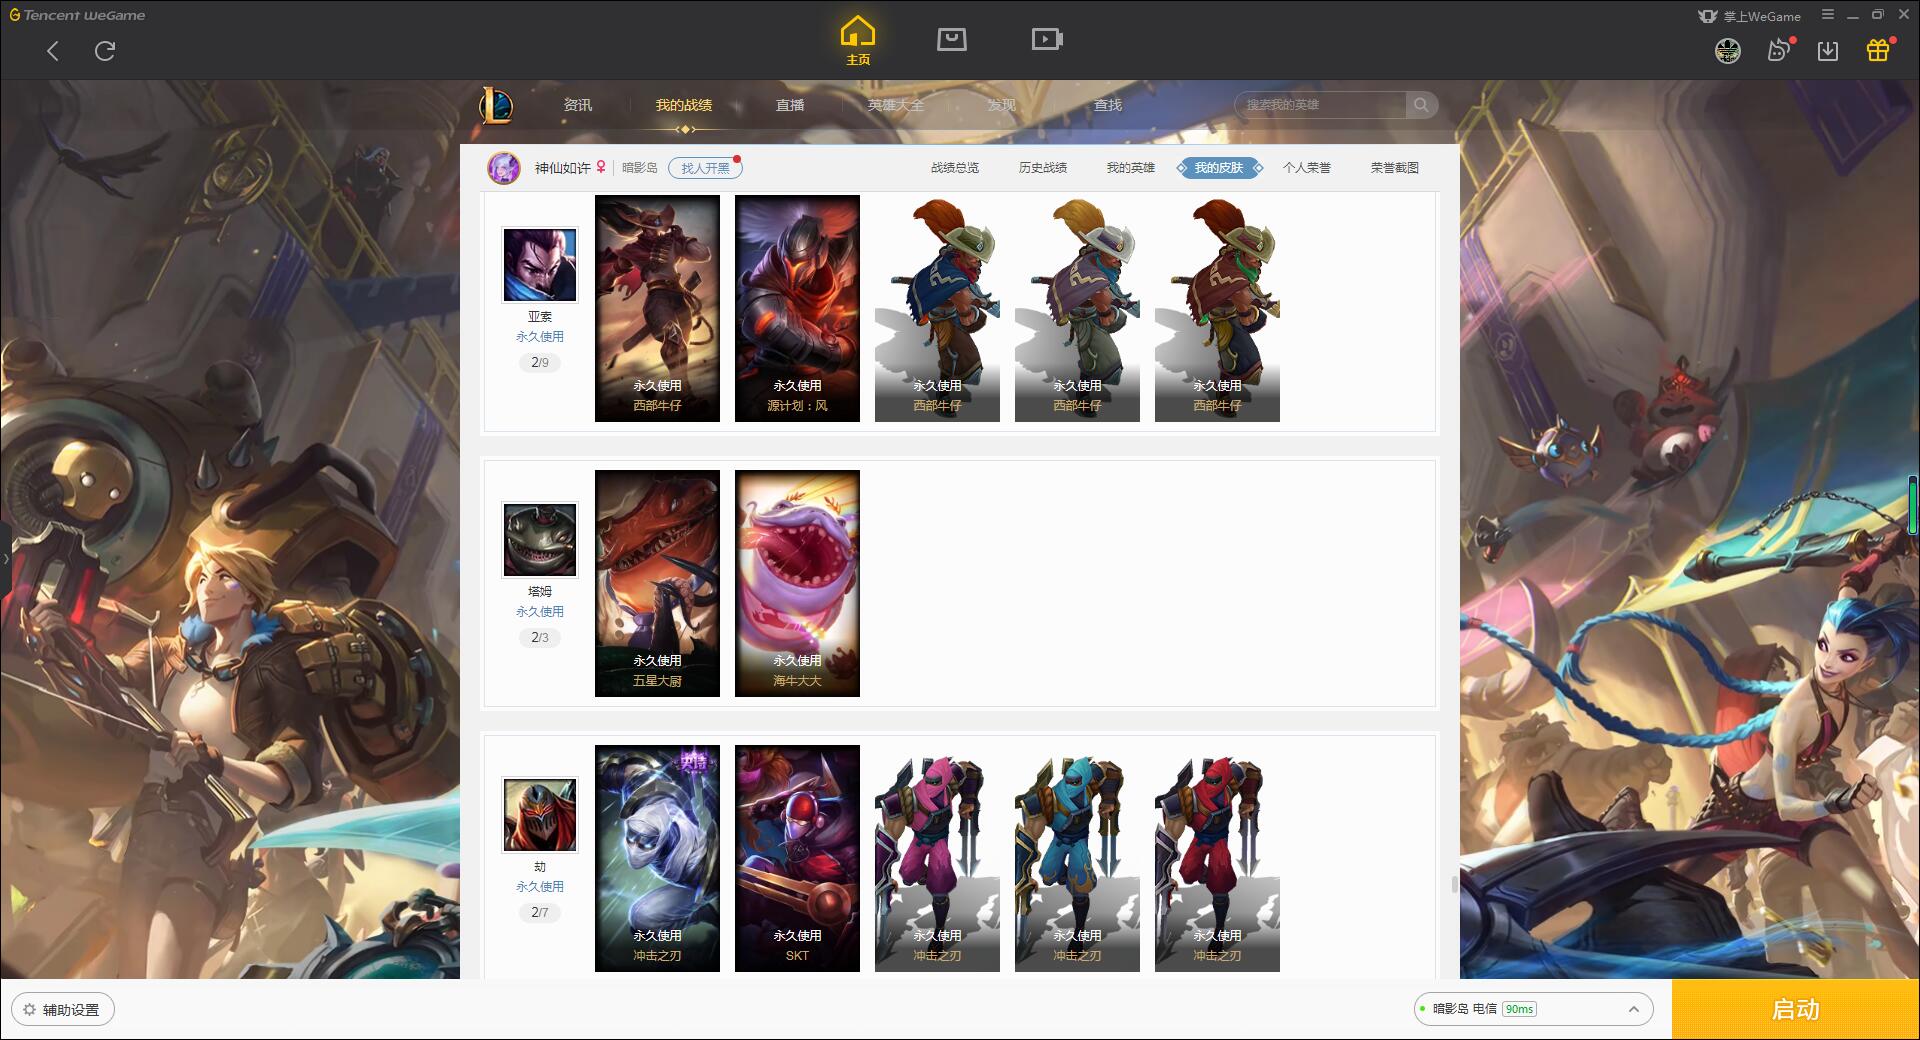This screenshot has width=1920, height=1040.
Task: Select the blue 西部牛仔 chroma
Action: pos(937,308)
